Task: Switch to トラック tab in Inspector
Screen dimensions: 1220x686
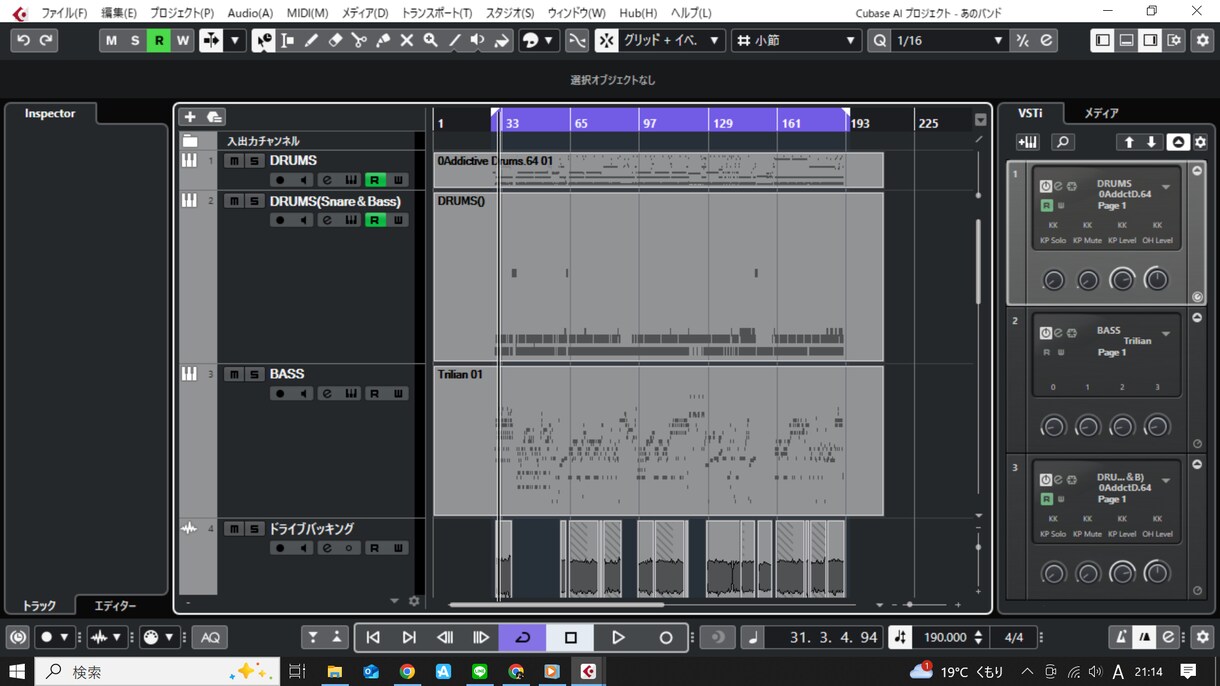Action: click(40, 605)
